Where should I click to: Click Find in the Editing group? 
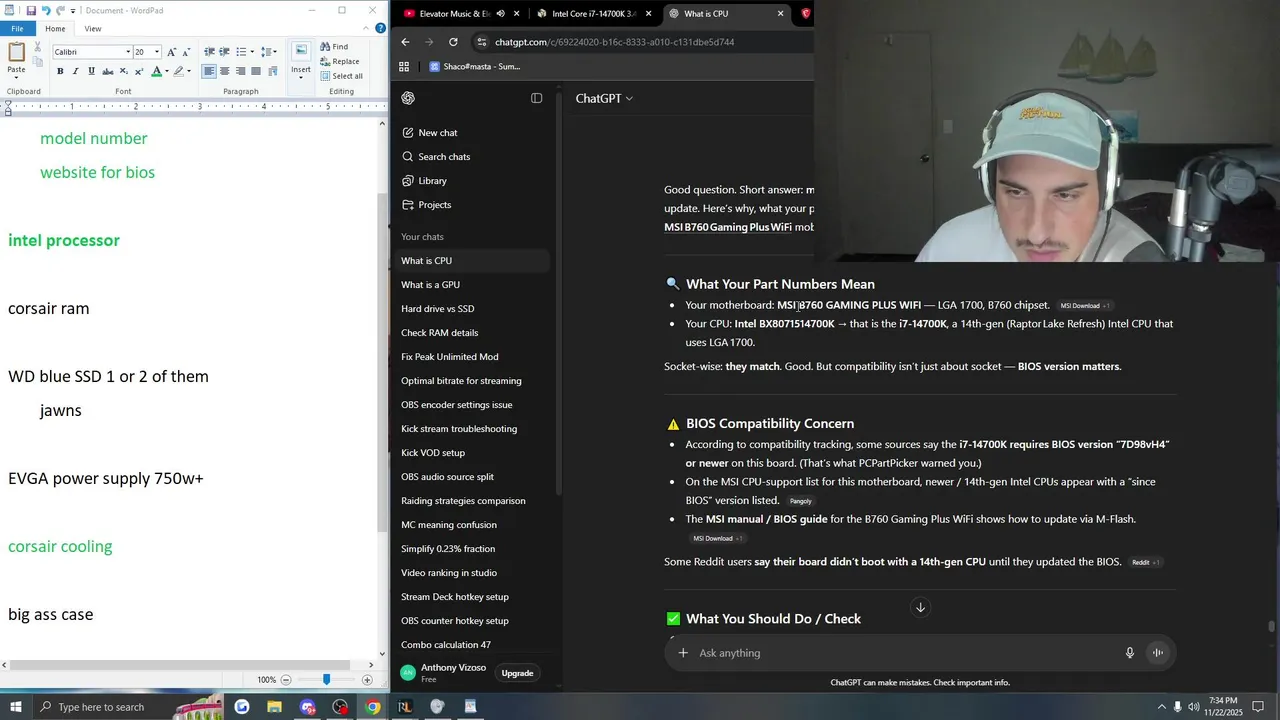334,47
